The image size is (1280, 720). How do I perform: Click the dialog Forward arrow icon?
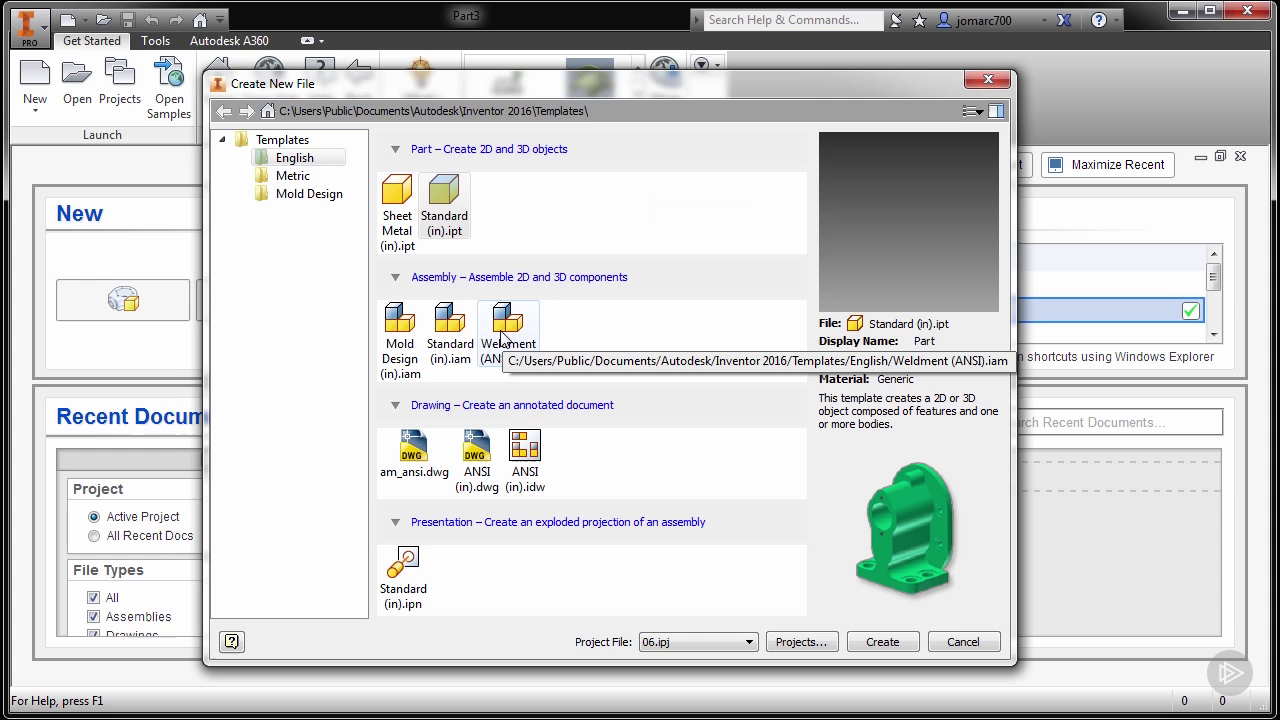(246, 111)
